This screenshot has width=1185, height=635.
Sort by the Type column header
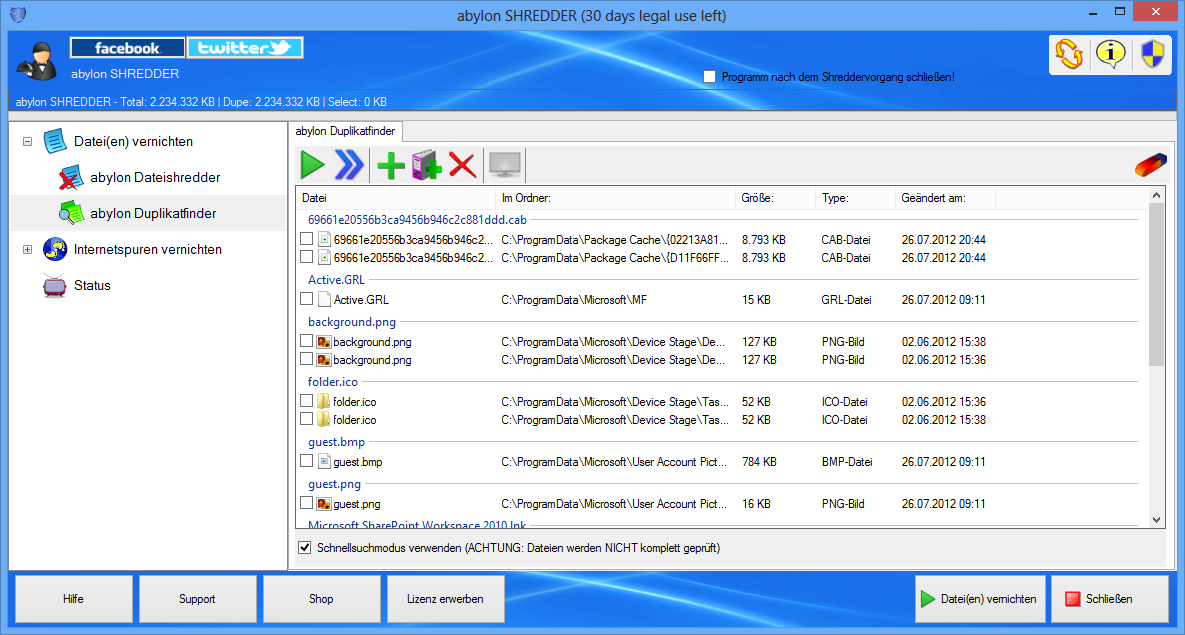click(855, 198)
